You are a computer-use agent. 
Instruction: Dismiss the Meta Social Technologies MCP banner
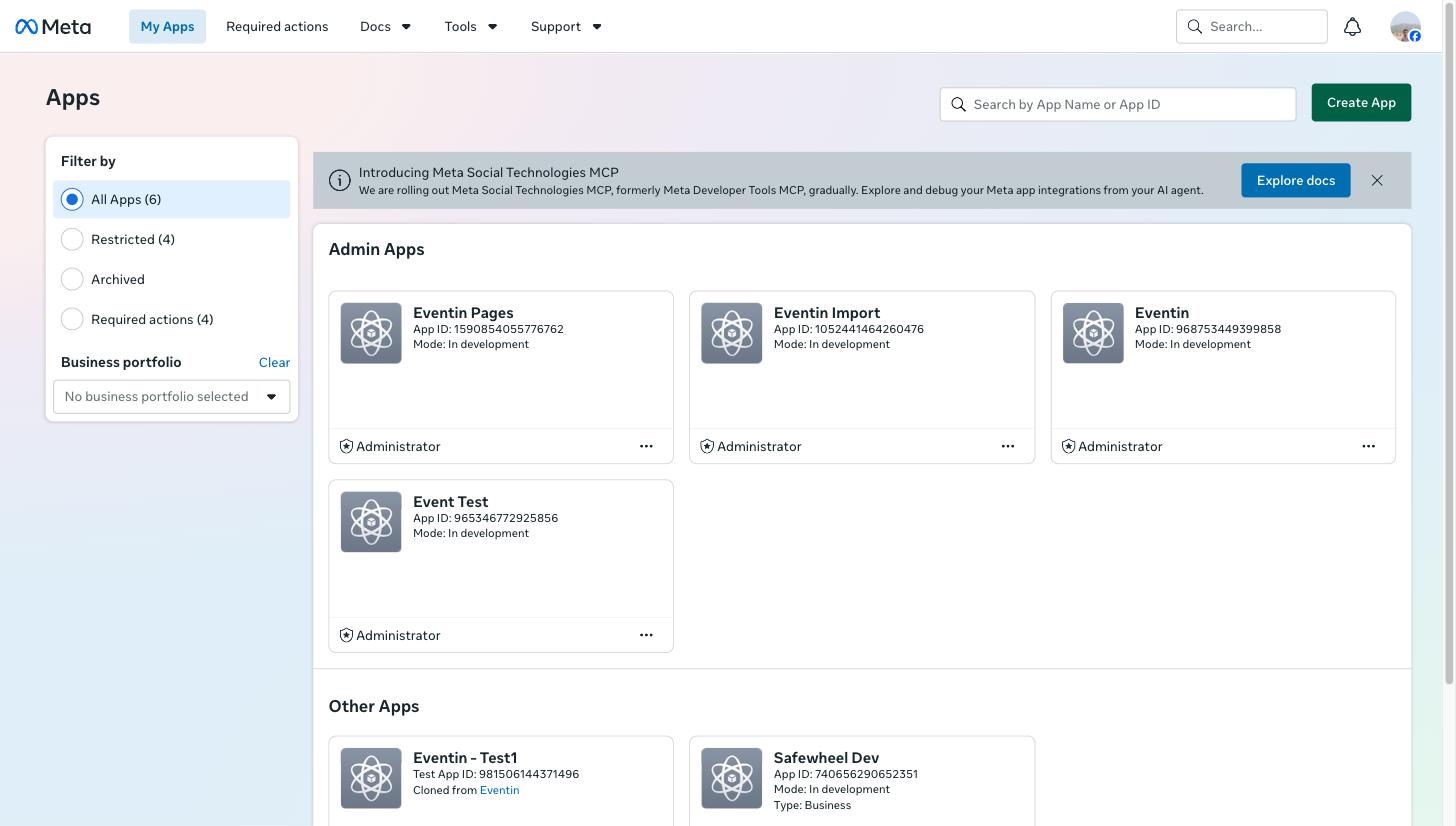coord(1377,181)
